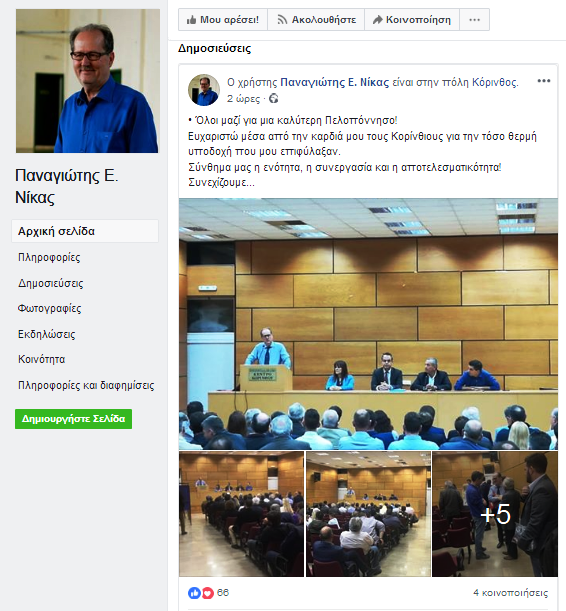Select Αρχική σελίδα in sidebar menu
The height and width of the screenshot is (611, 566).
point(85,231)
